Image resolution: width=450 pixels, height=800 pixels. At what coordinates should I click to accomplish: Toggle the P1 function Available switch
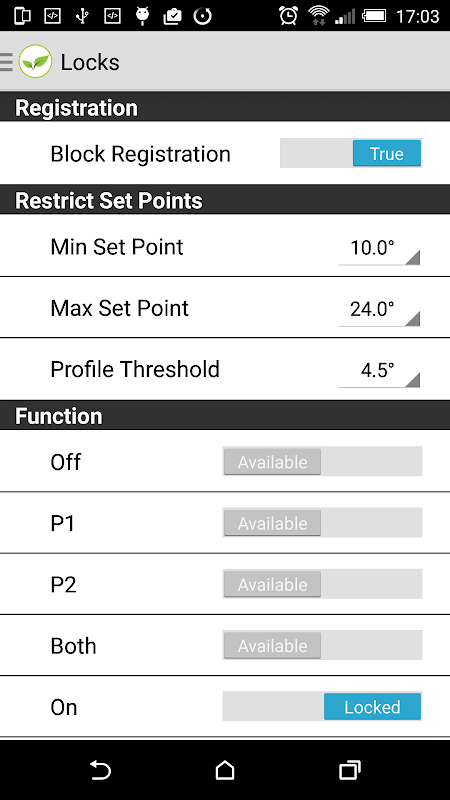point(322,523)
